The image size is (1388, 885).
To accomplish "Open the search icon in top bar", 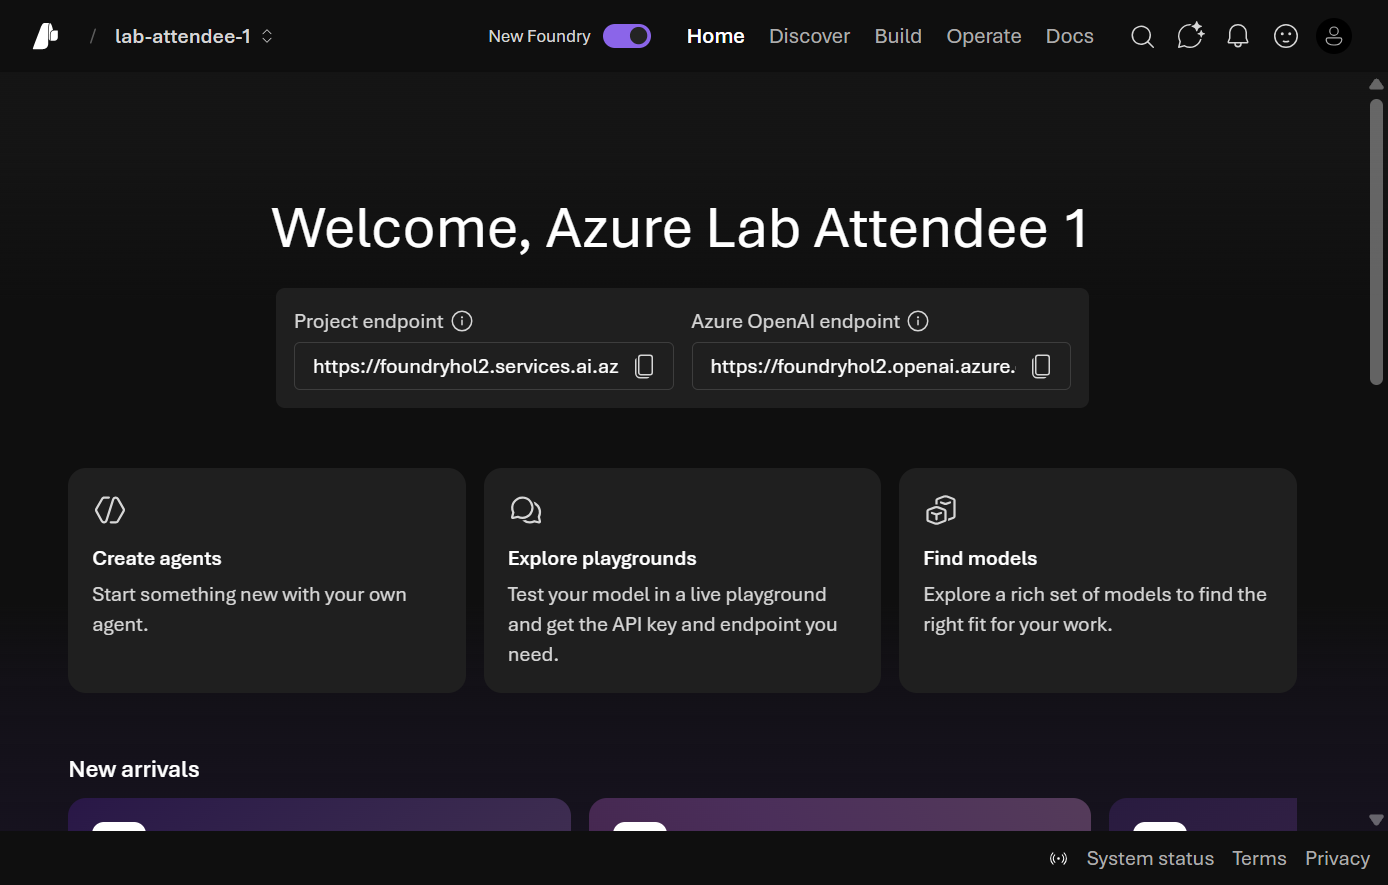I will (1142, 37).
